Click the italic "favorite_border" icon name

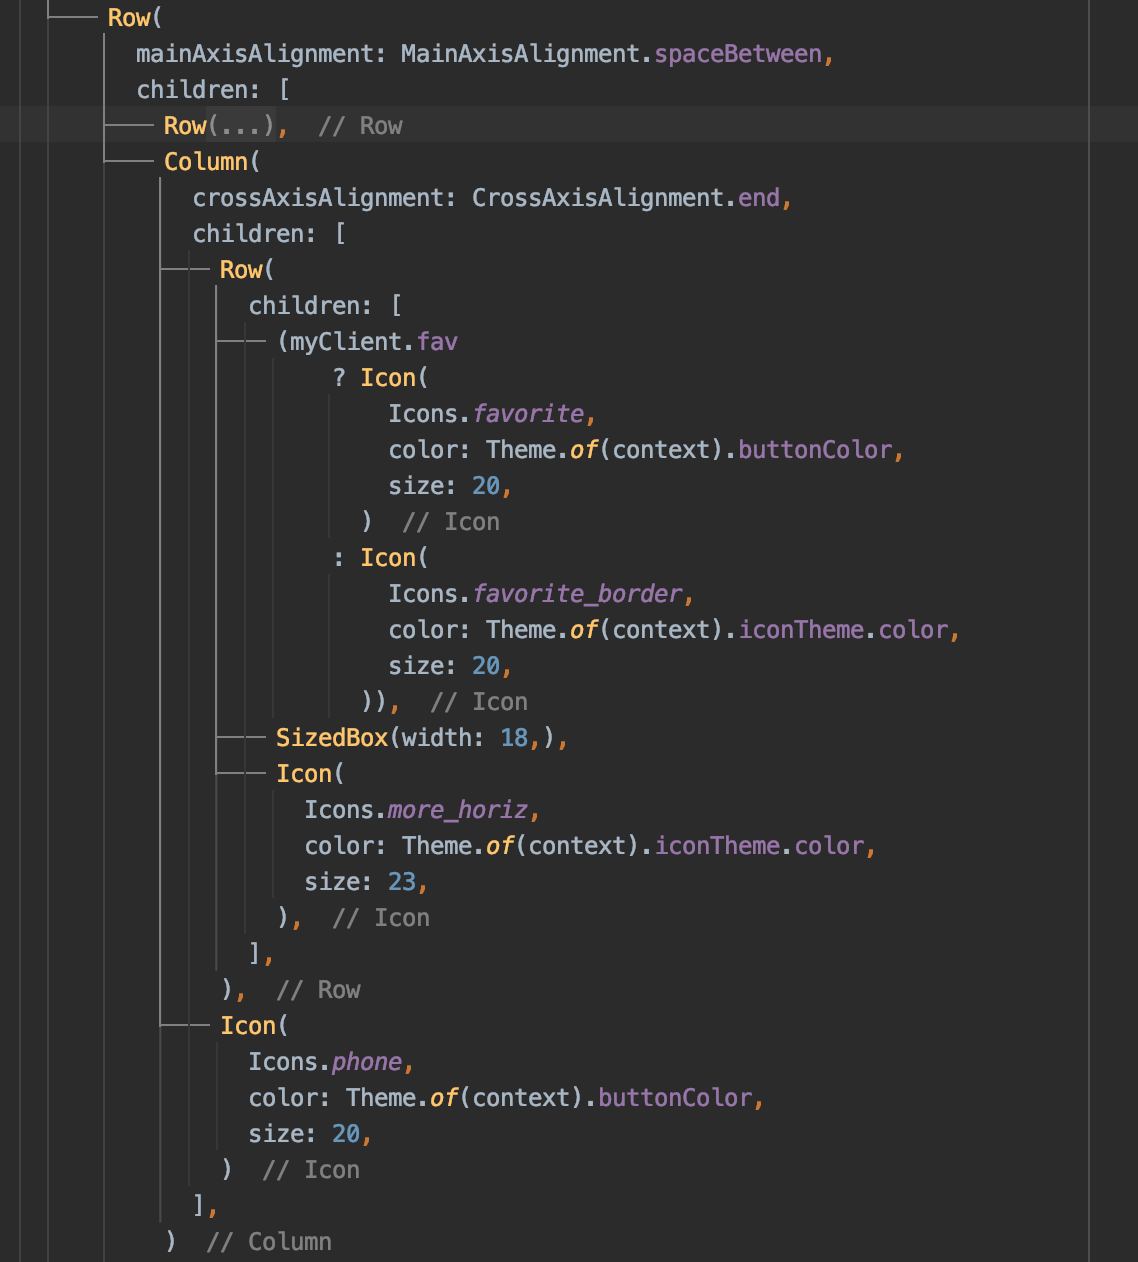coord(578,594)
